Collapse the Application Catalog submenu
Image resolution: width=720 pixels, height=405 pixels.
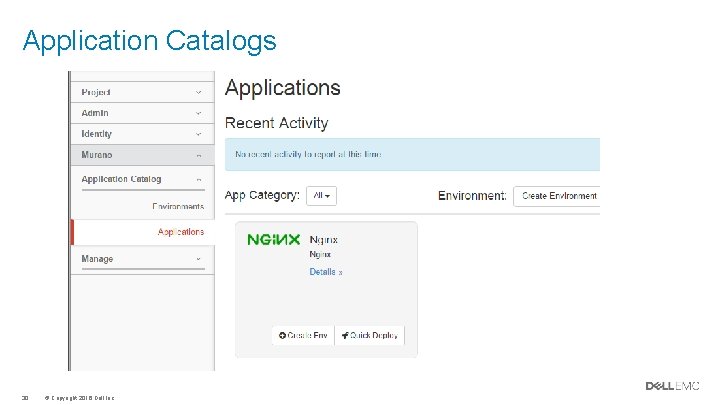tap(142, 179)
